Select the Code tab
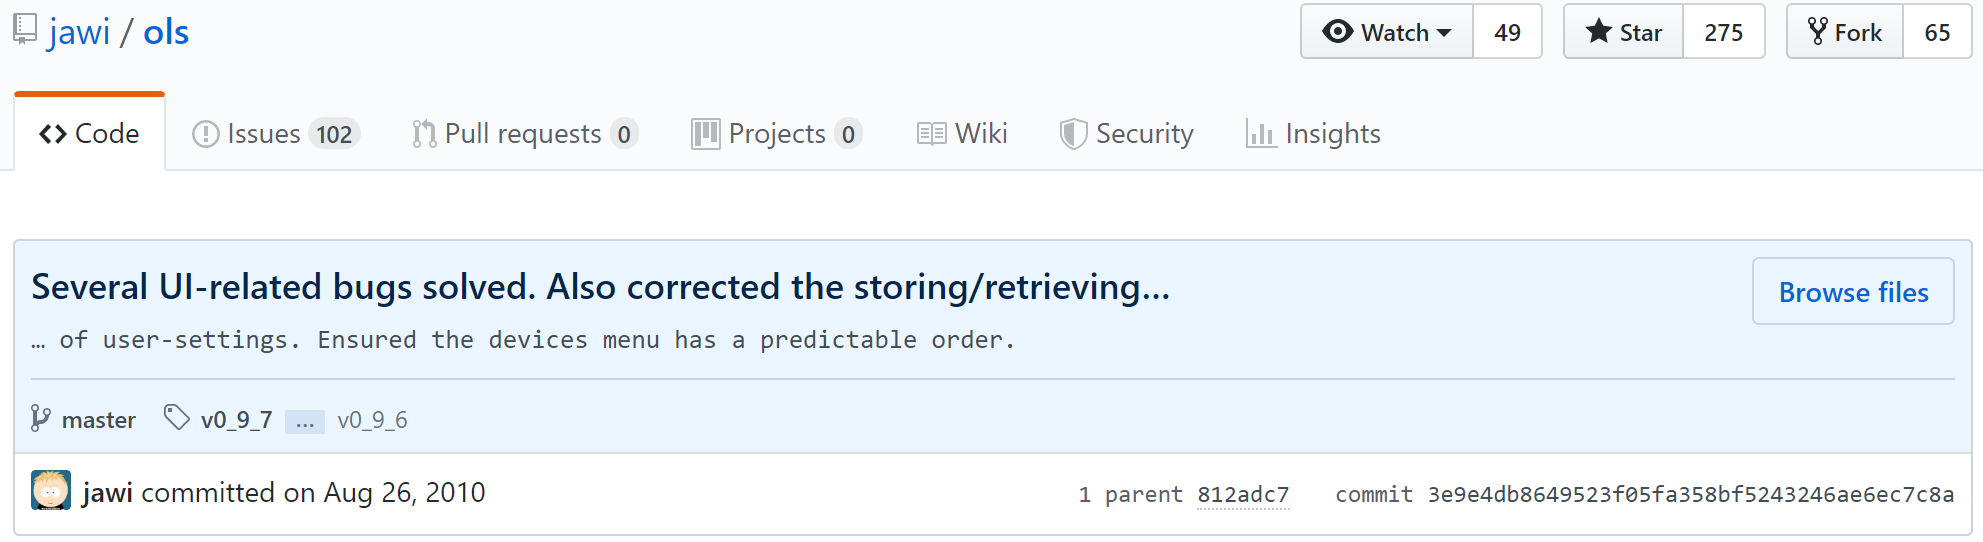Screen dimensions: 1983x542 coord(89,134)
